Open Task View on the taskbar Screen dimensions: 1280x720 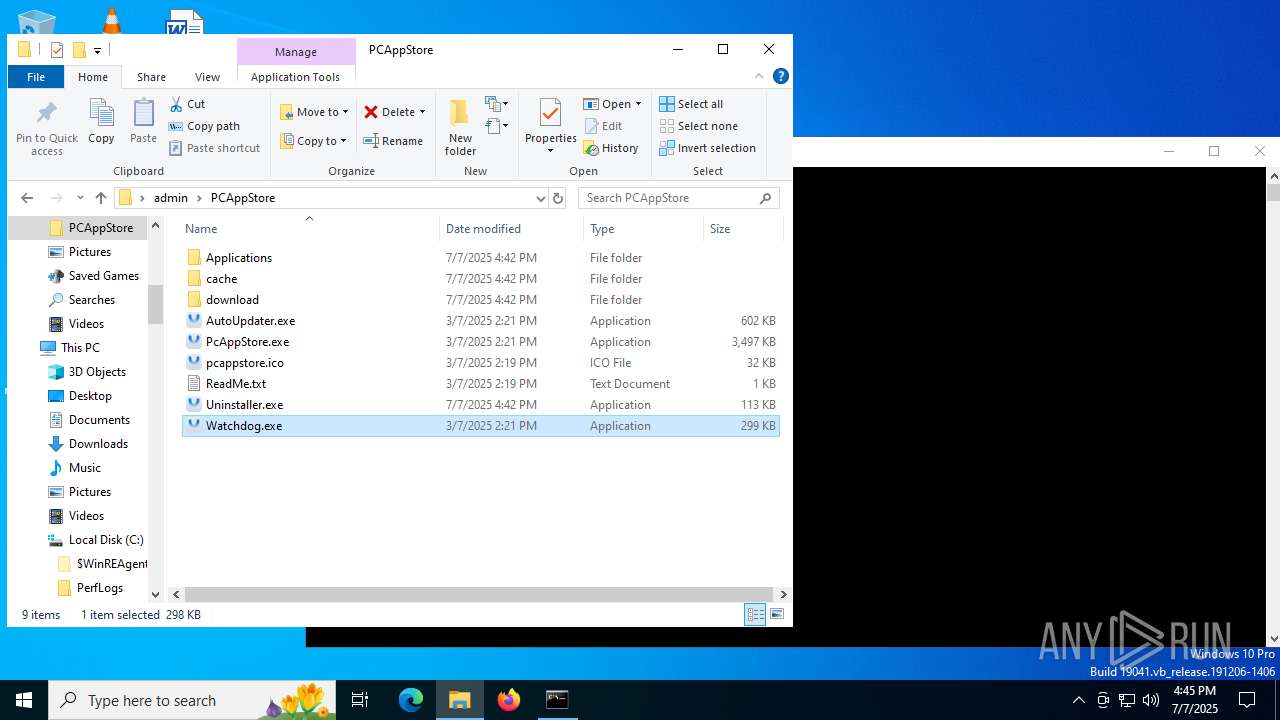coord(360,700)
